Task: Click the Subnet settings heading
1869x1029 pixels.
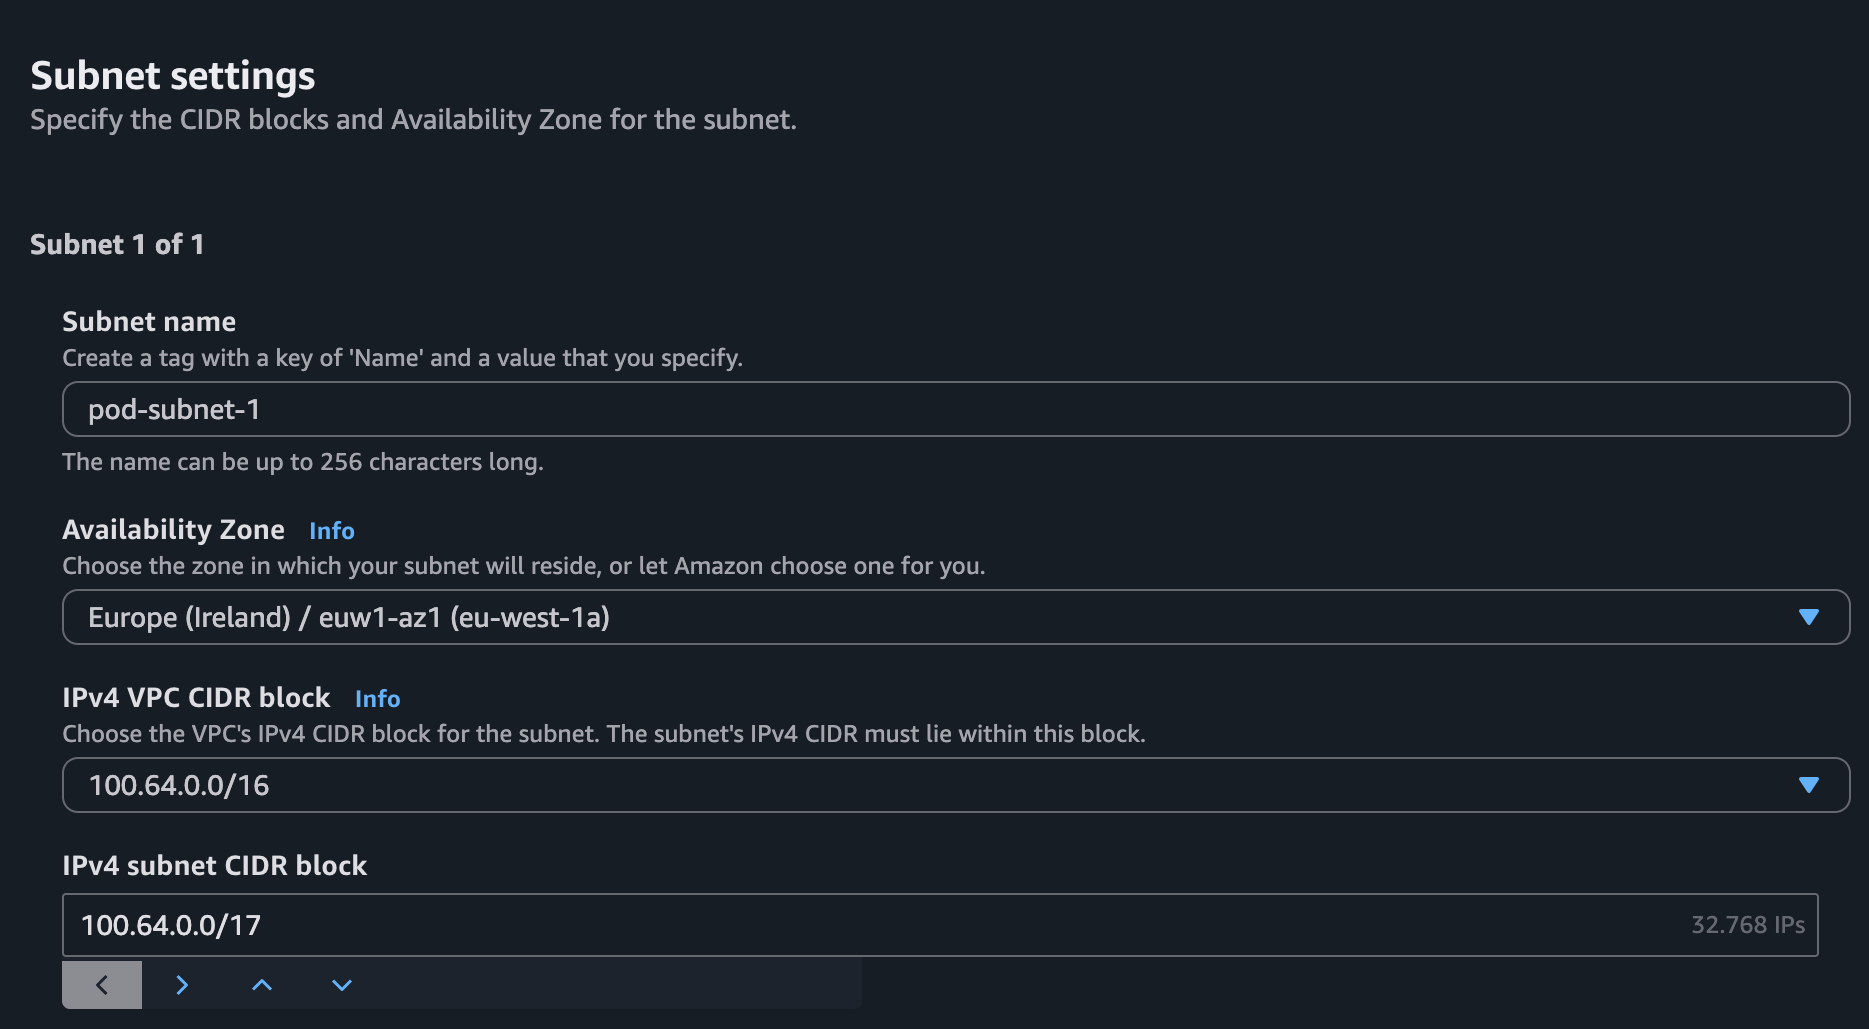Action: pos(173,76)
